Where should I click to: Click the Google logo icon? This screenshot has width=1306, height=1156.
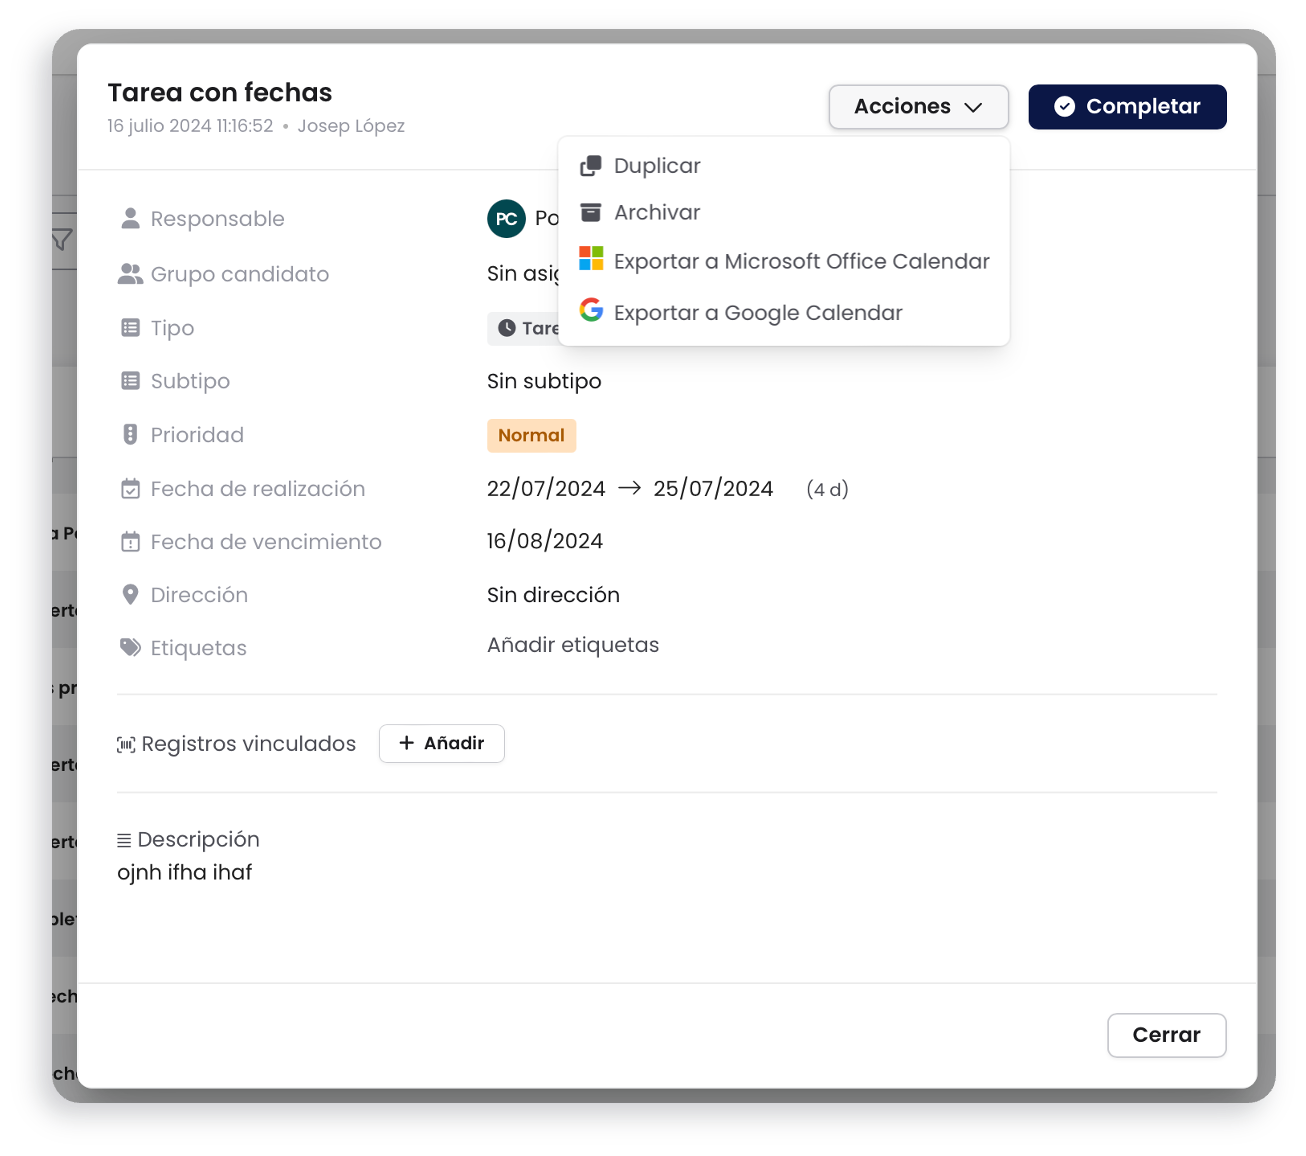pos(591,310)
